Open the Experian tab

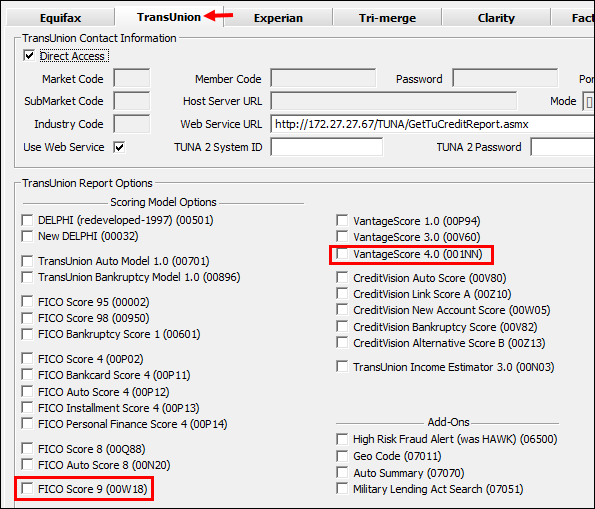point(278,18)
